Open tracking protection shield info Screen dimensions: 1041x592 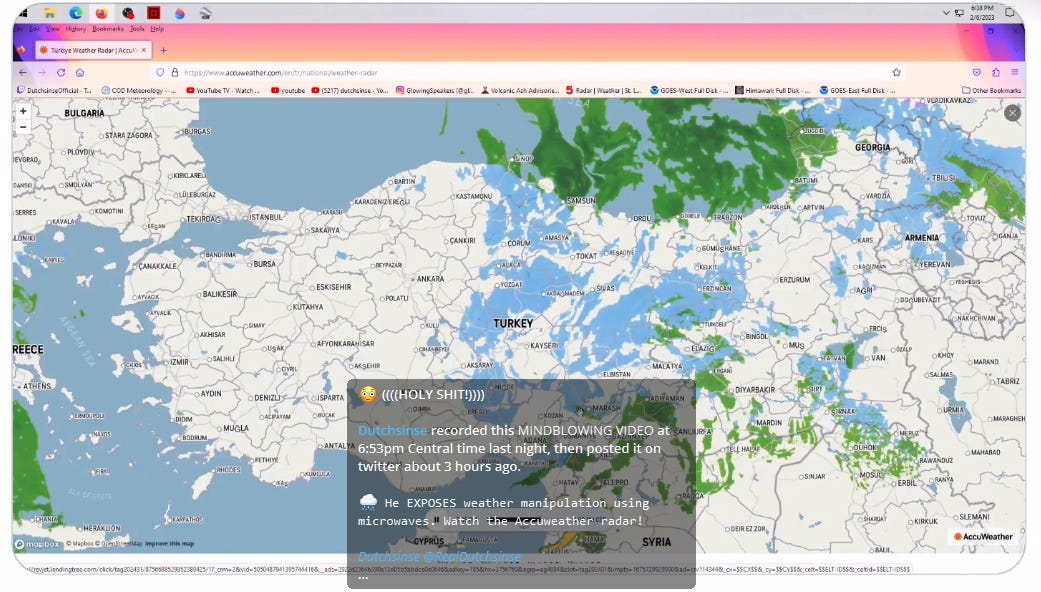tap(160, 72)
